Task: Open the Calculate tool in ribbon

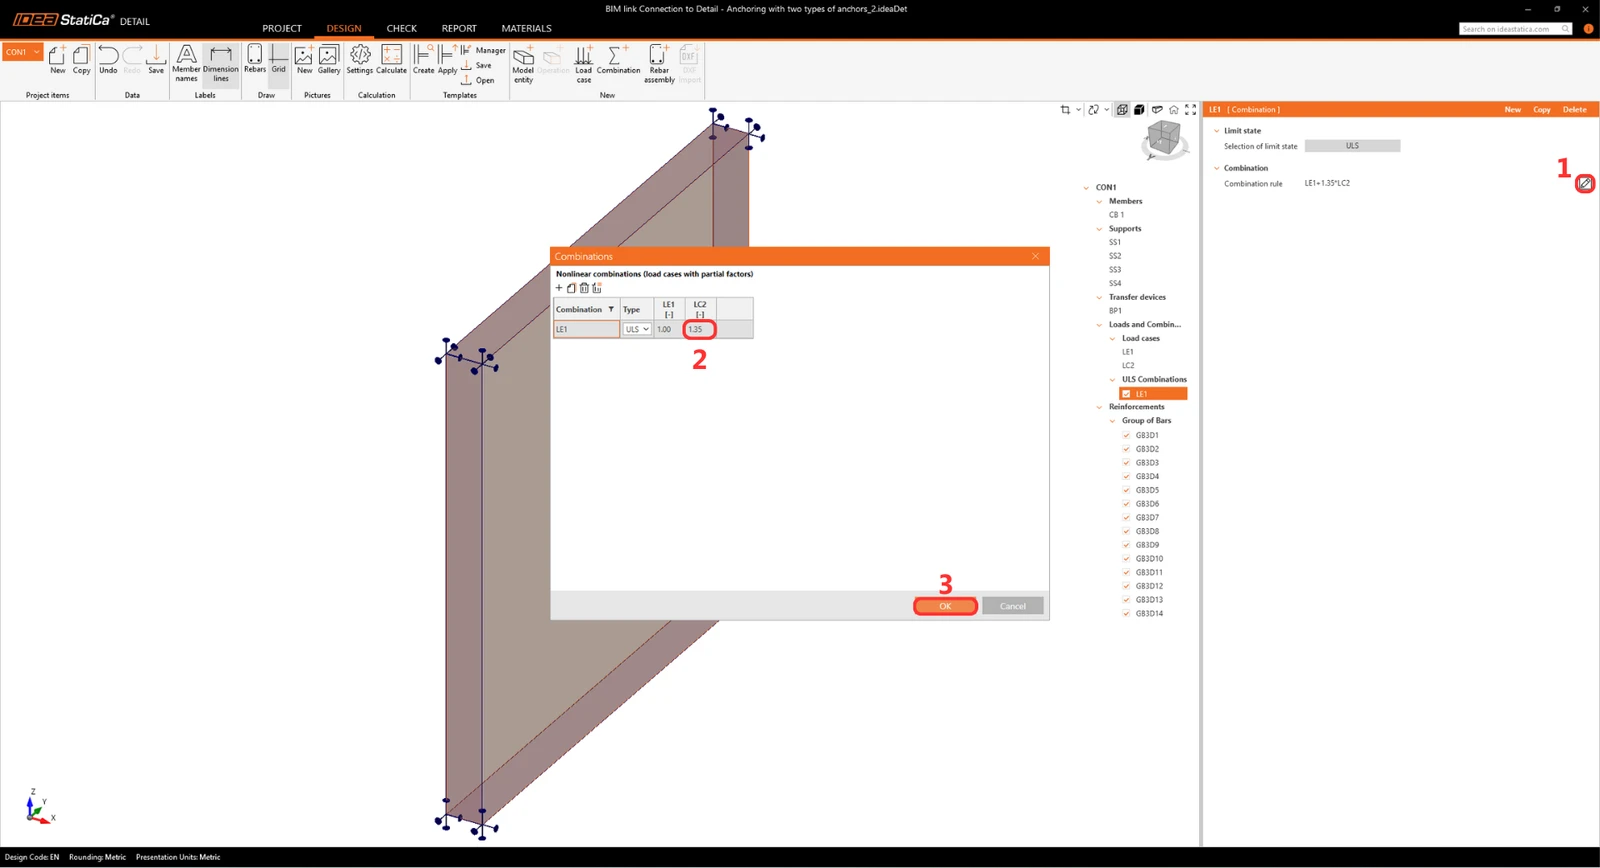Action: 391,59
